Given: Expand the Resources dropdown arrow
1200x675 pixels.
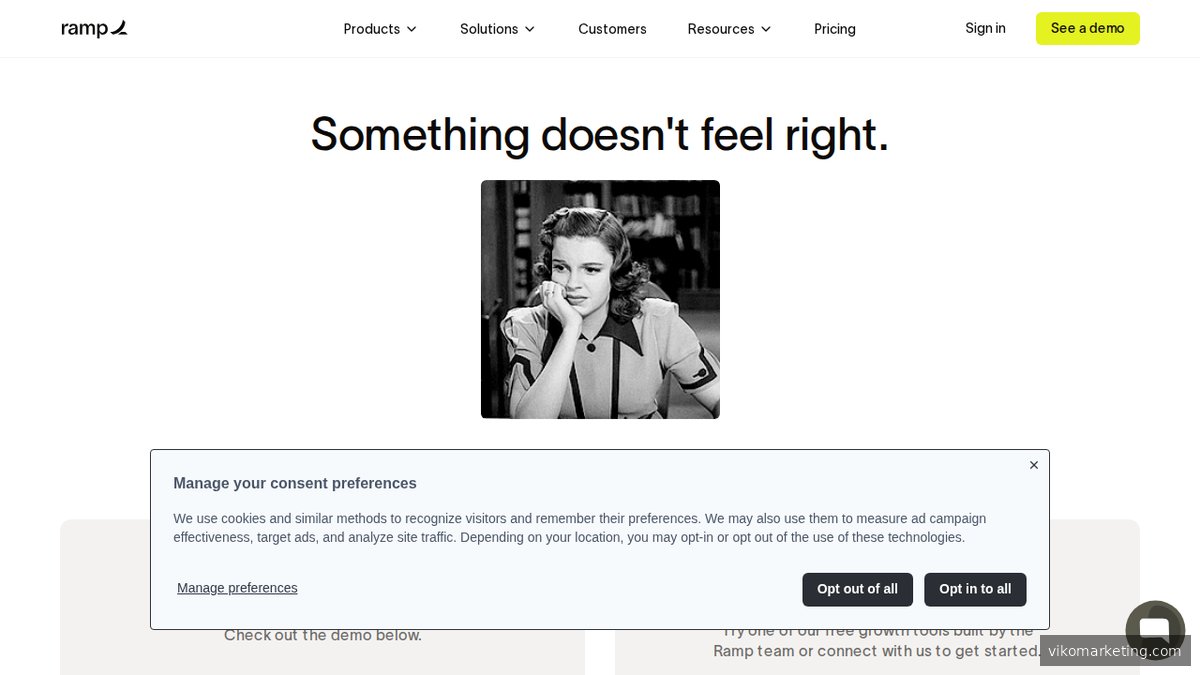Looking at the screenshot, I should tap(766, 29).
